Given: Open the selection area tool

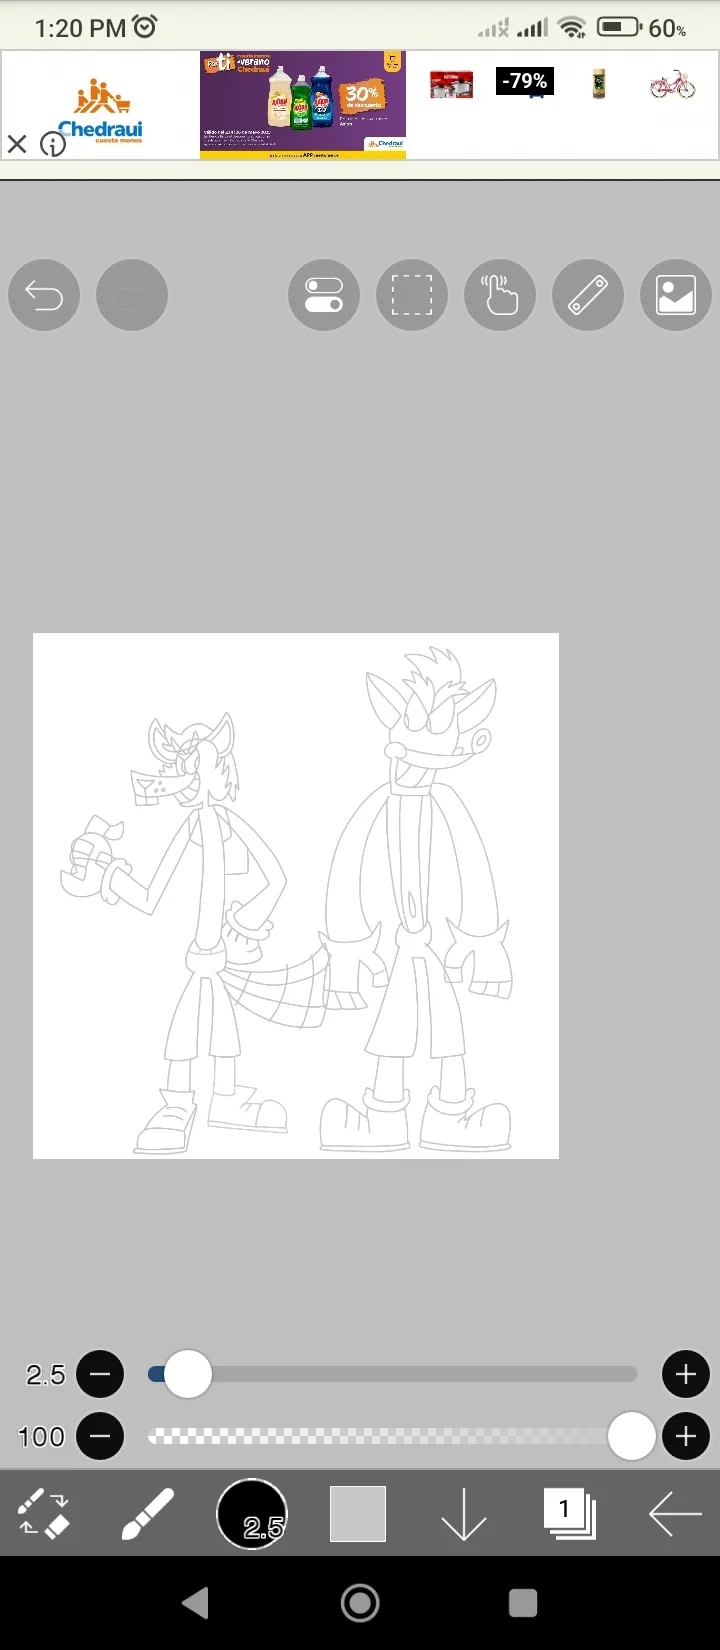Looking at the screenshot, I should pos(412,295).
